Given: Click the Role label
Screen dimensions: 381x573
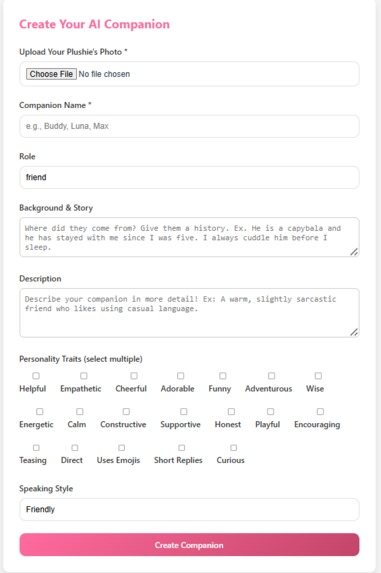Looking at the screenshot, I should pyautogui.click(x=27, y=156).
